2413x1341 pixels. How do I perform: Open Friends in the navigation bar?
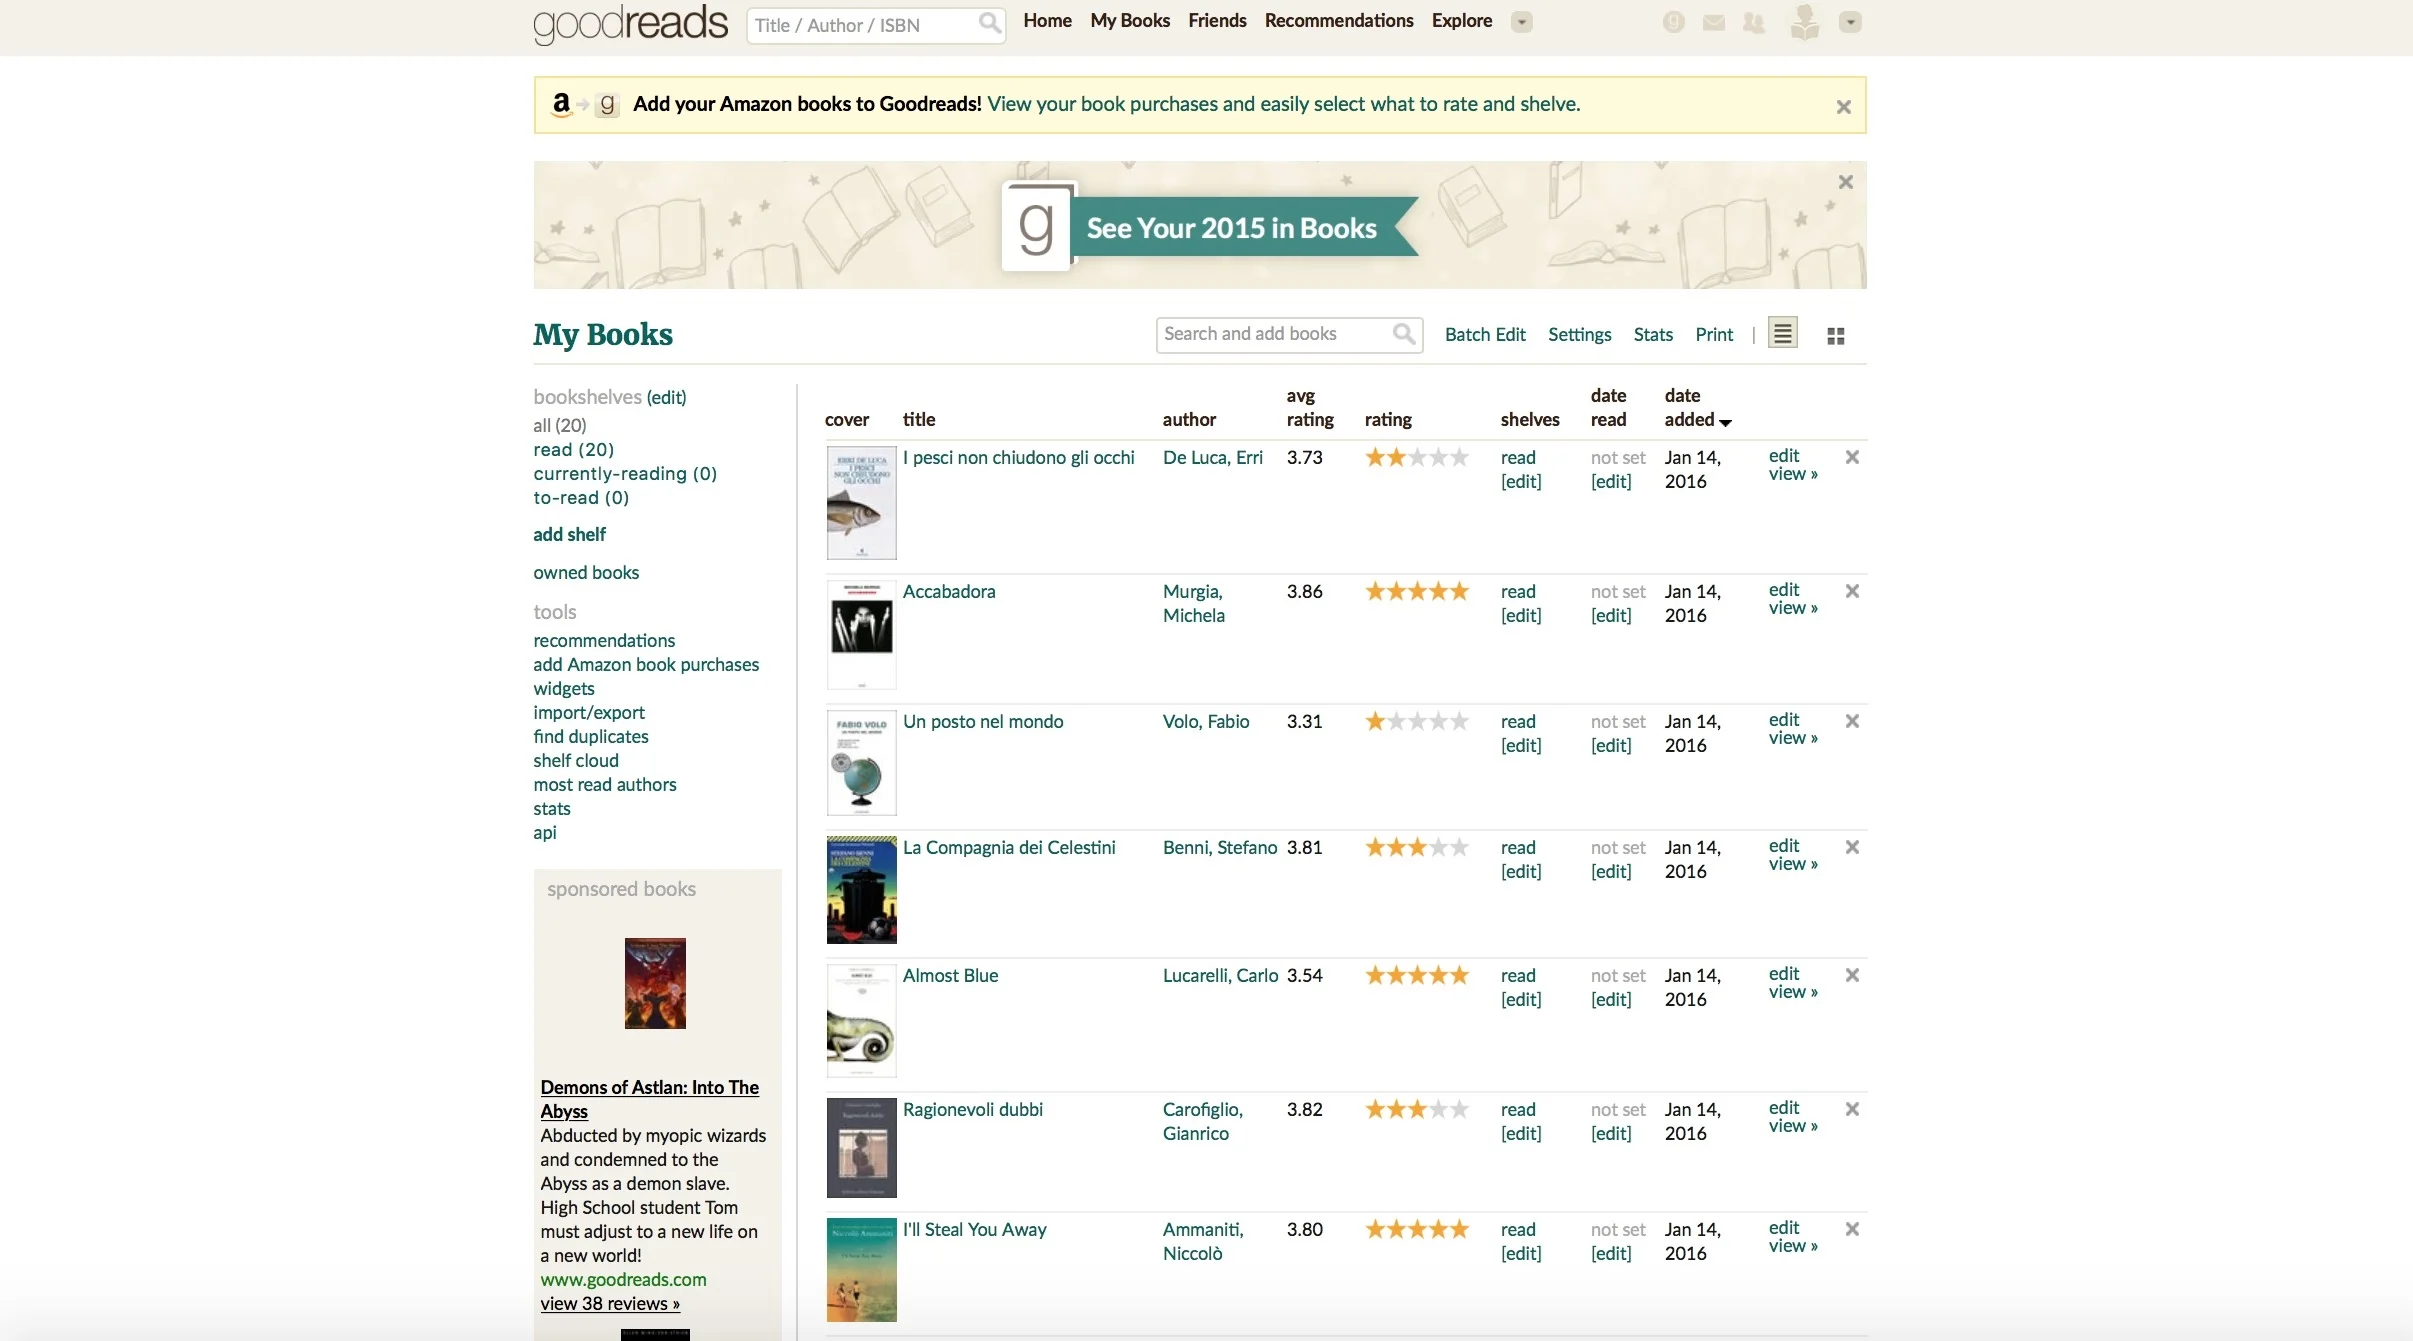[x=1217, y=21]
